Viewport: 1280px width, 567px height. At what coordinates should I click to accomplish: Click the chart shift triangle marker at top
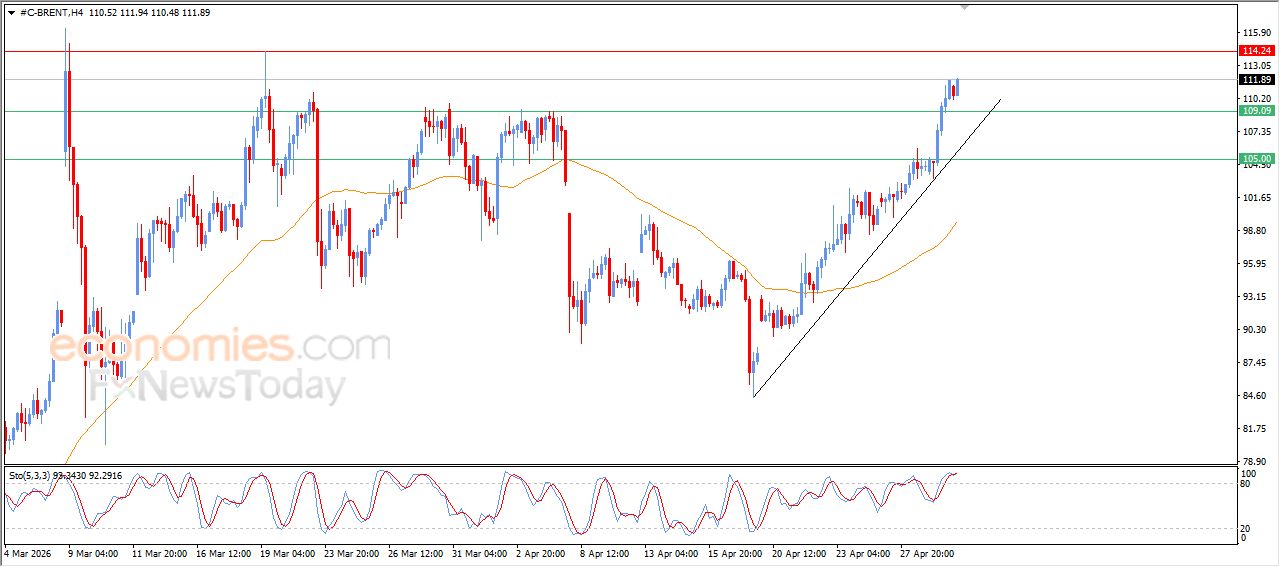pyautogui.click(x=964, y=7)
